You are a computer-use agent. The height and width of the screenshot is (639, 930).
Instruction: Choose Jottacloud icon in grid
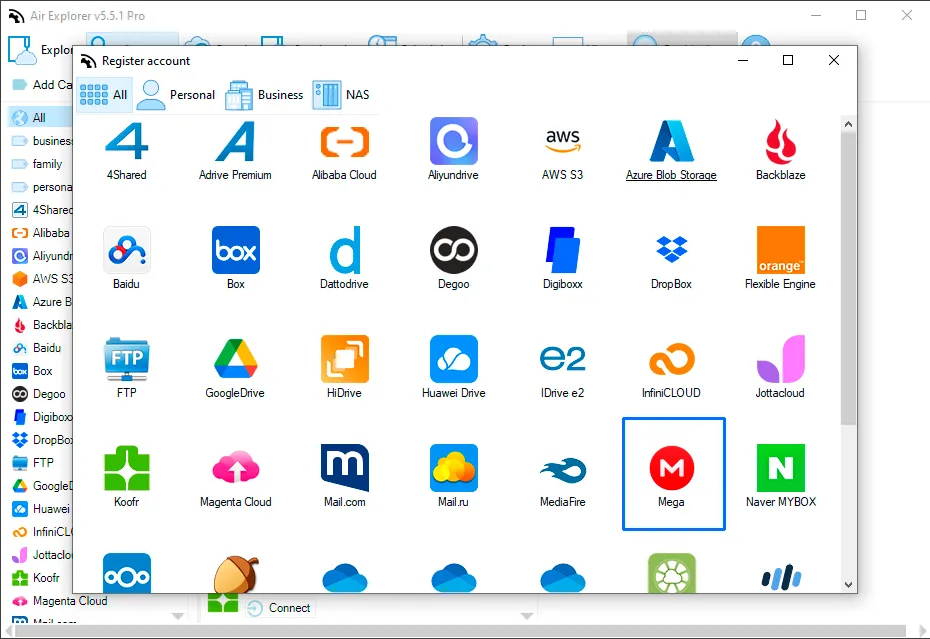(x=781, y=359)
